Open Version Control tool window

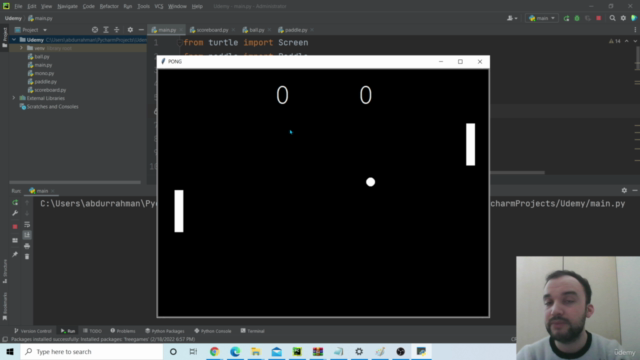pyautogui.click(x=33, y=331)
